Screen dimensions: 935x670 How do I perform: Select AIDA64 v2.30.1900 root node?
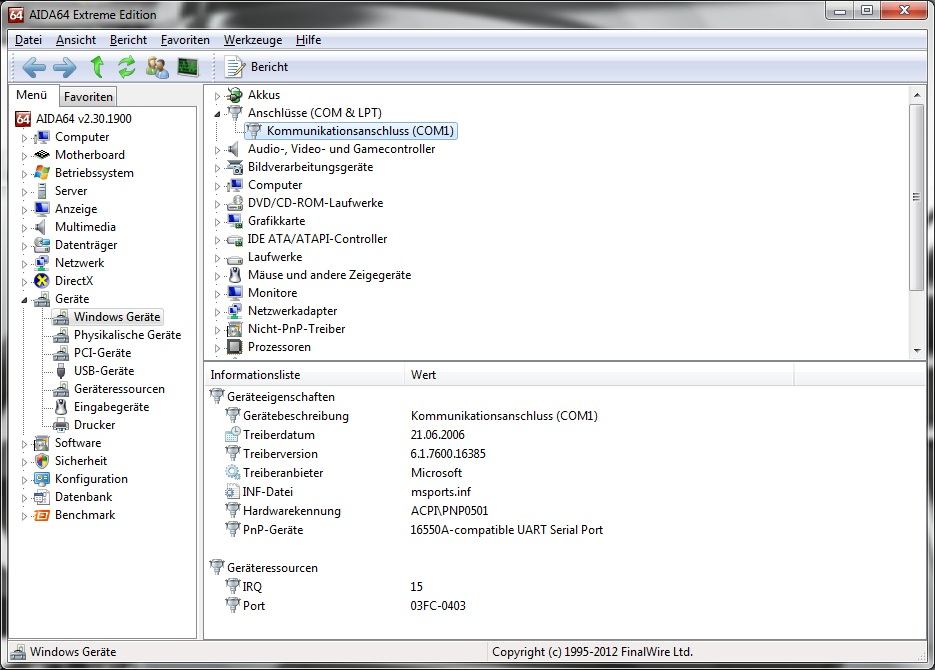click(83, 119)
